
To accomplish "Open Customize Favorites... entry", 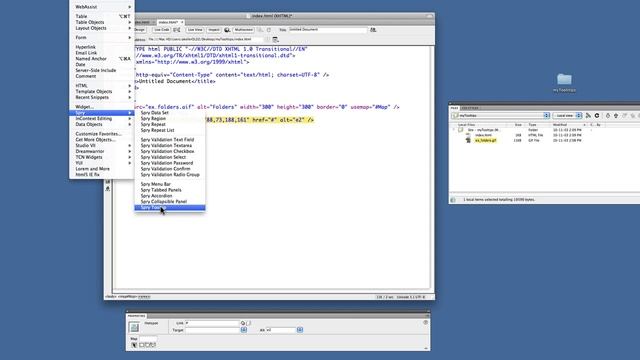I will (102, 134).
